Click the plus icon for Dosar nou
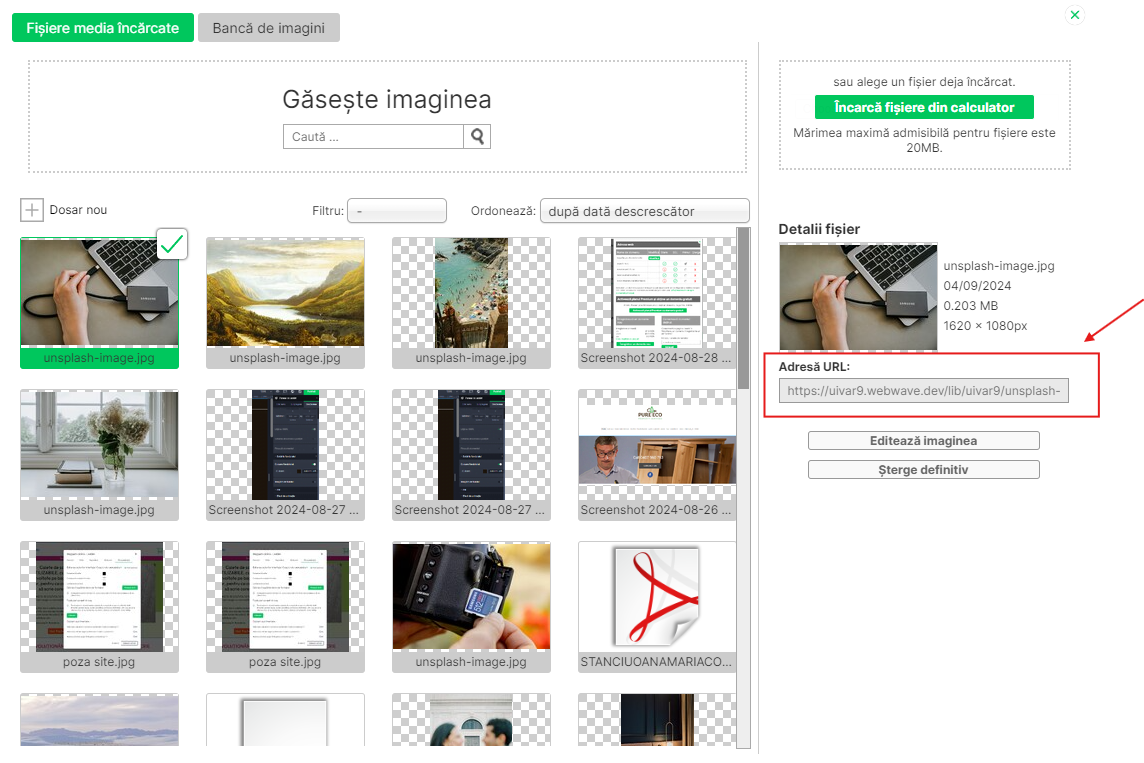This screenshot has width=1144, height=763. (32, 210)
